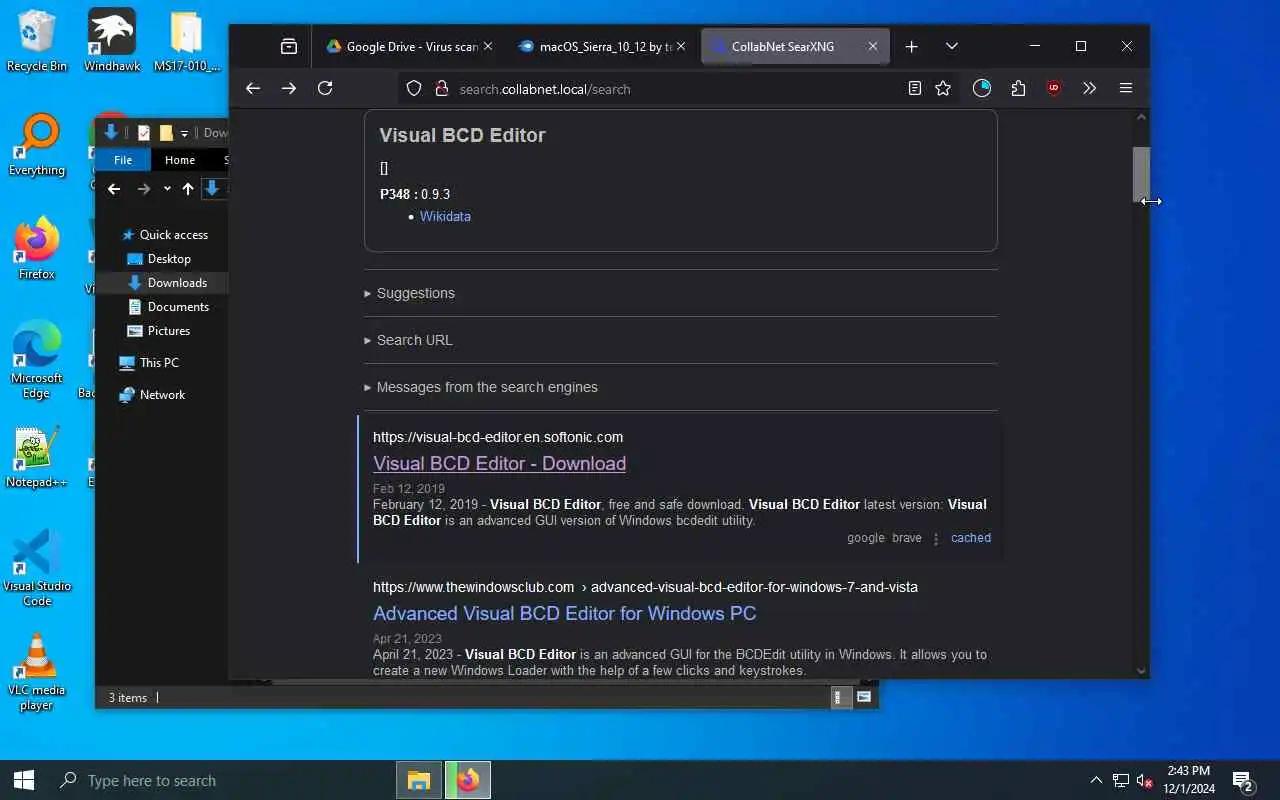Open File Explorer from the taskbar
The width and height of the screenshot is (1280, 800).
tap(419, 780)
